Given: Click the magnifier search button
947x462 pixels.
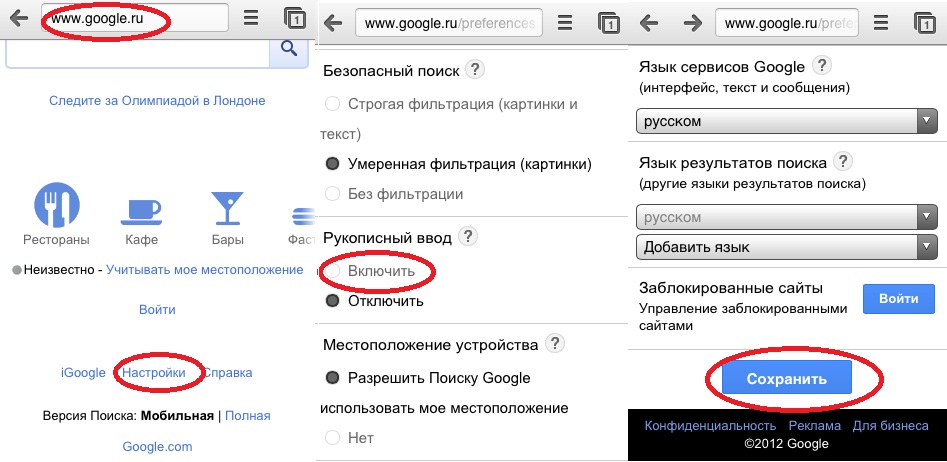Looking at the screenshot, I should click(x=290, y=48).
